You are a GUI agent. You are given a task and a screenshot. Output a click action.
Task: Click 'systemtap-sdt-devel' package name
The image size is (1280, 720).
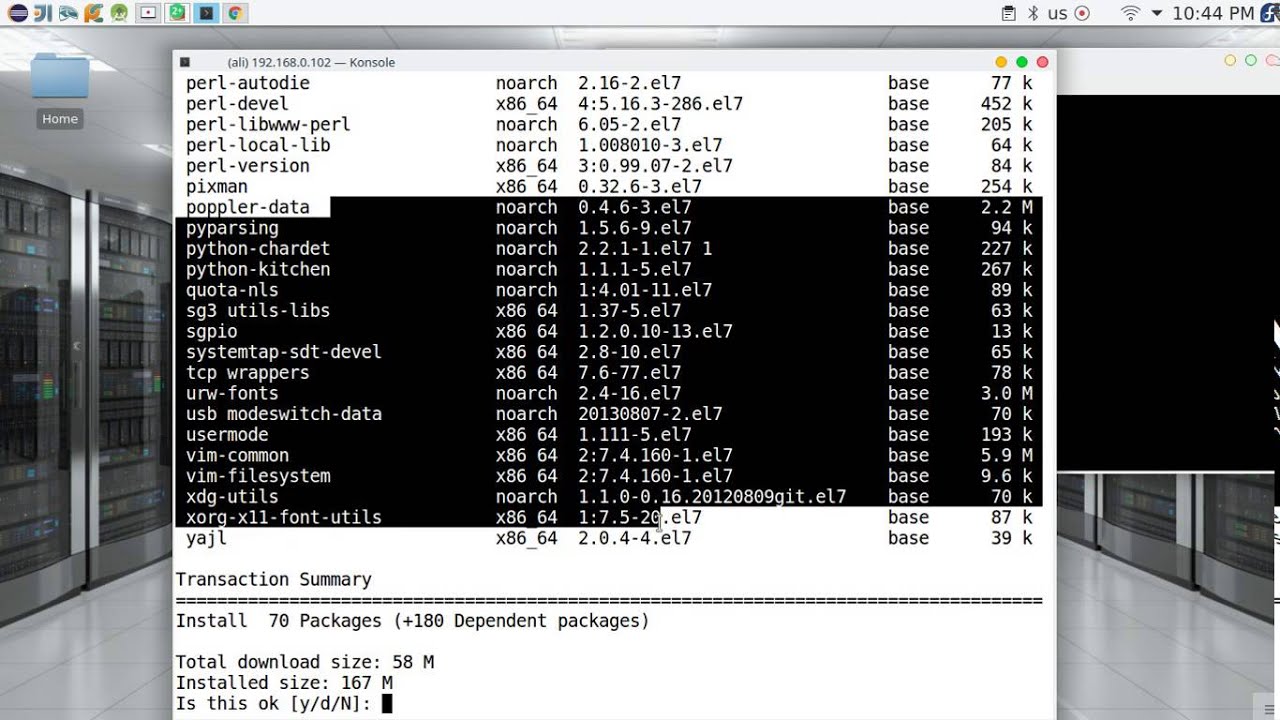(284, 352)
